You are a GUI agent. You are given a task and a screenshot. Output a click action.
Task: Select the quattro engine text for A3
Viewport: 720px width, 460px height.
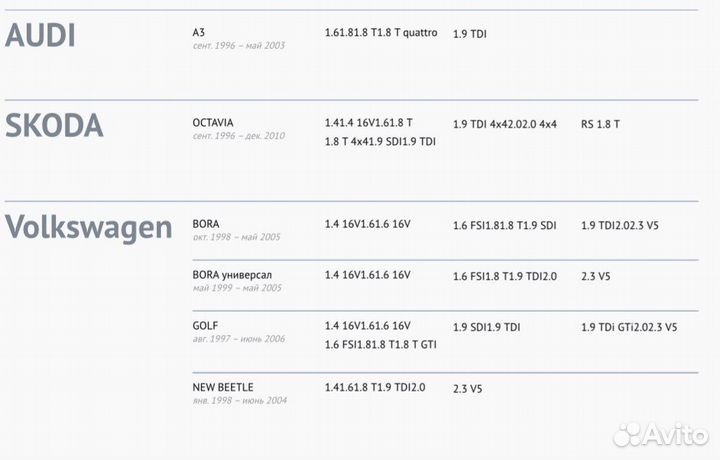(416, 33)
